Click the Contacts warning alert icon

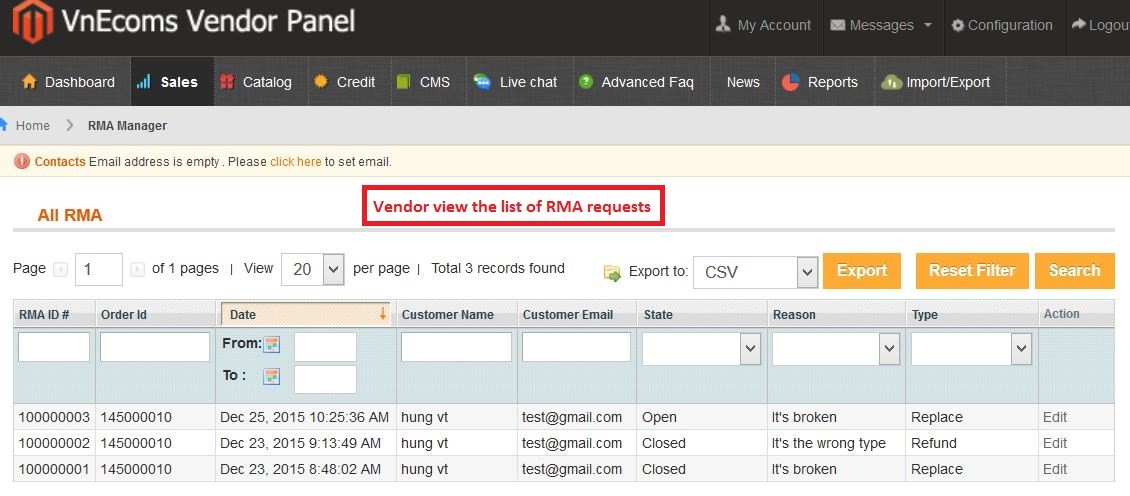[22, 161]
